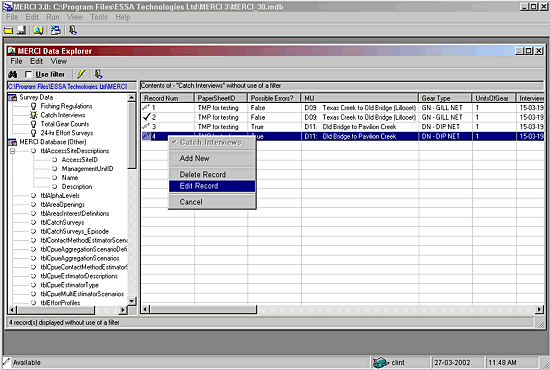550x370 pixels.
Task: Click the fourth main toolbar icon
Action: pos(55,31)
